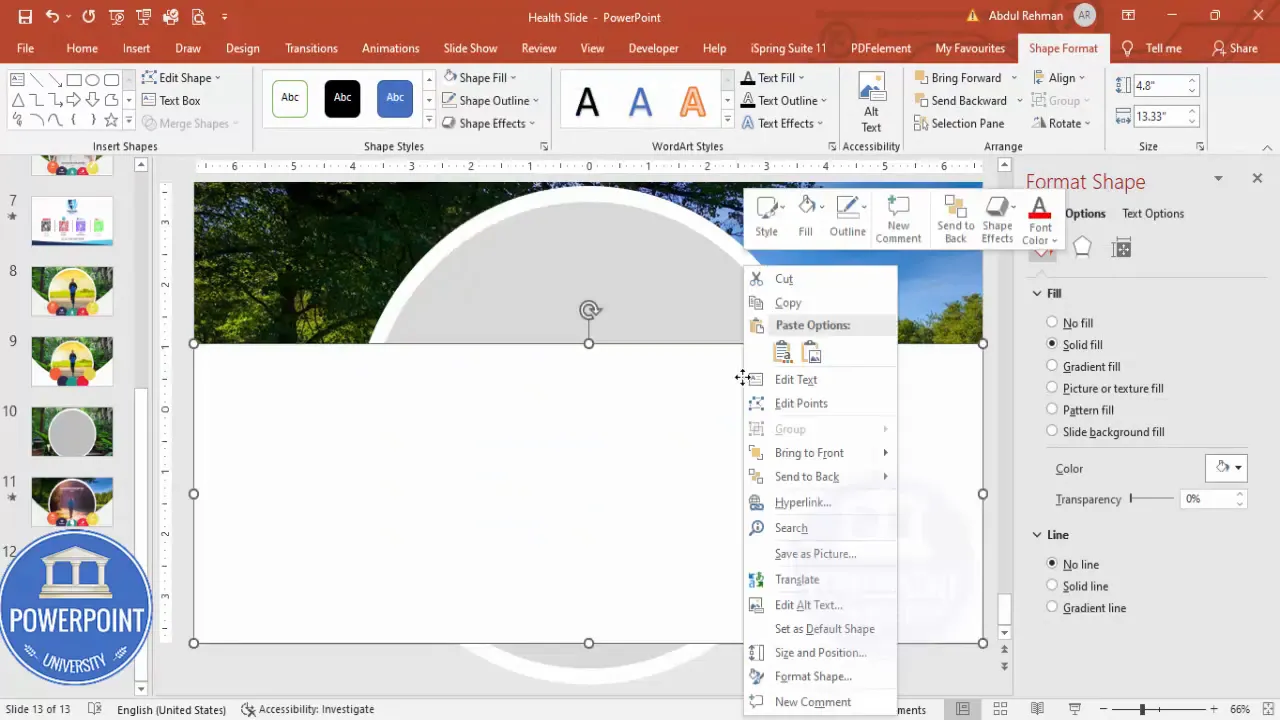1280x720 pixels.
Task: Open the Selection Pane
Action: pos(959,123)
